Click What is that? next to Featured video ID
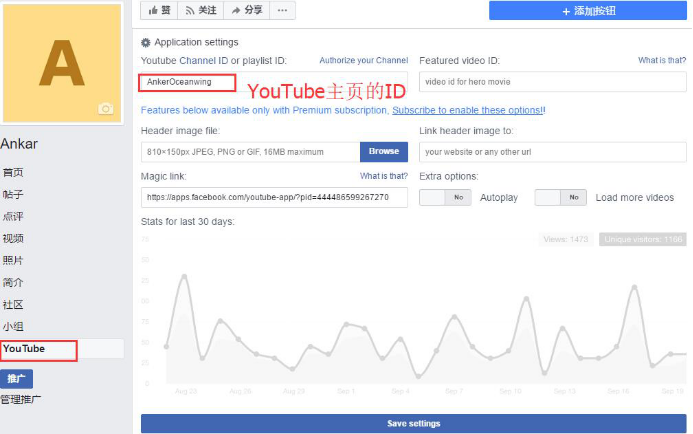Screen dimensions: 693x434 (x=662, y=61)
